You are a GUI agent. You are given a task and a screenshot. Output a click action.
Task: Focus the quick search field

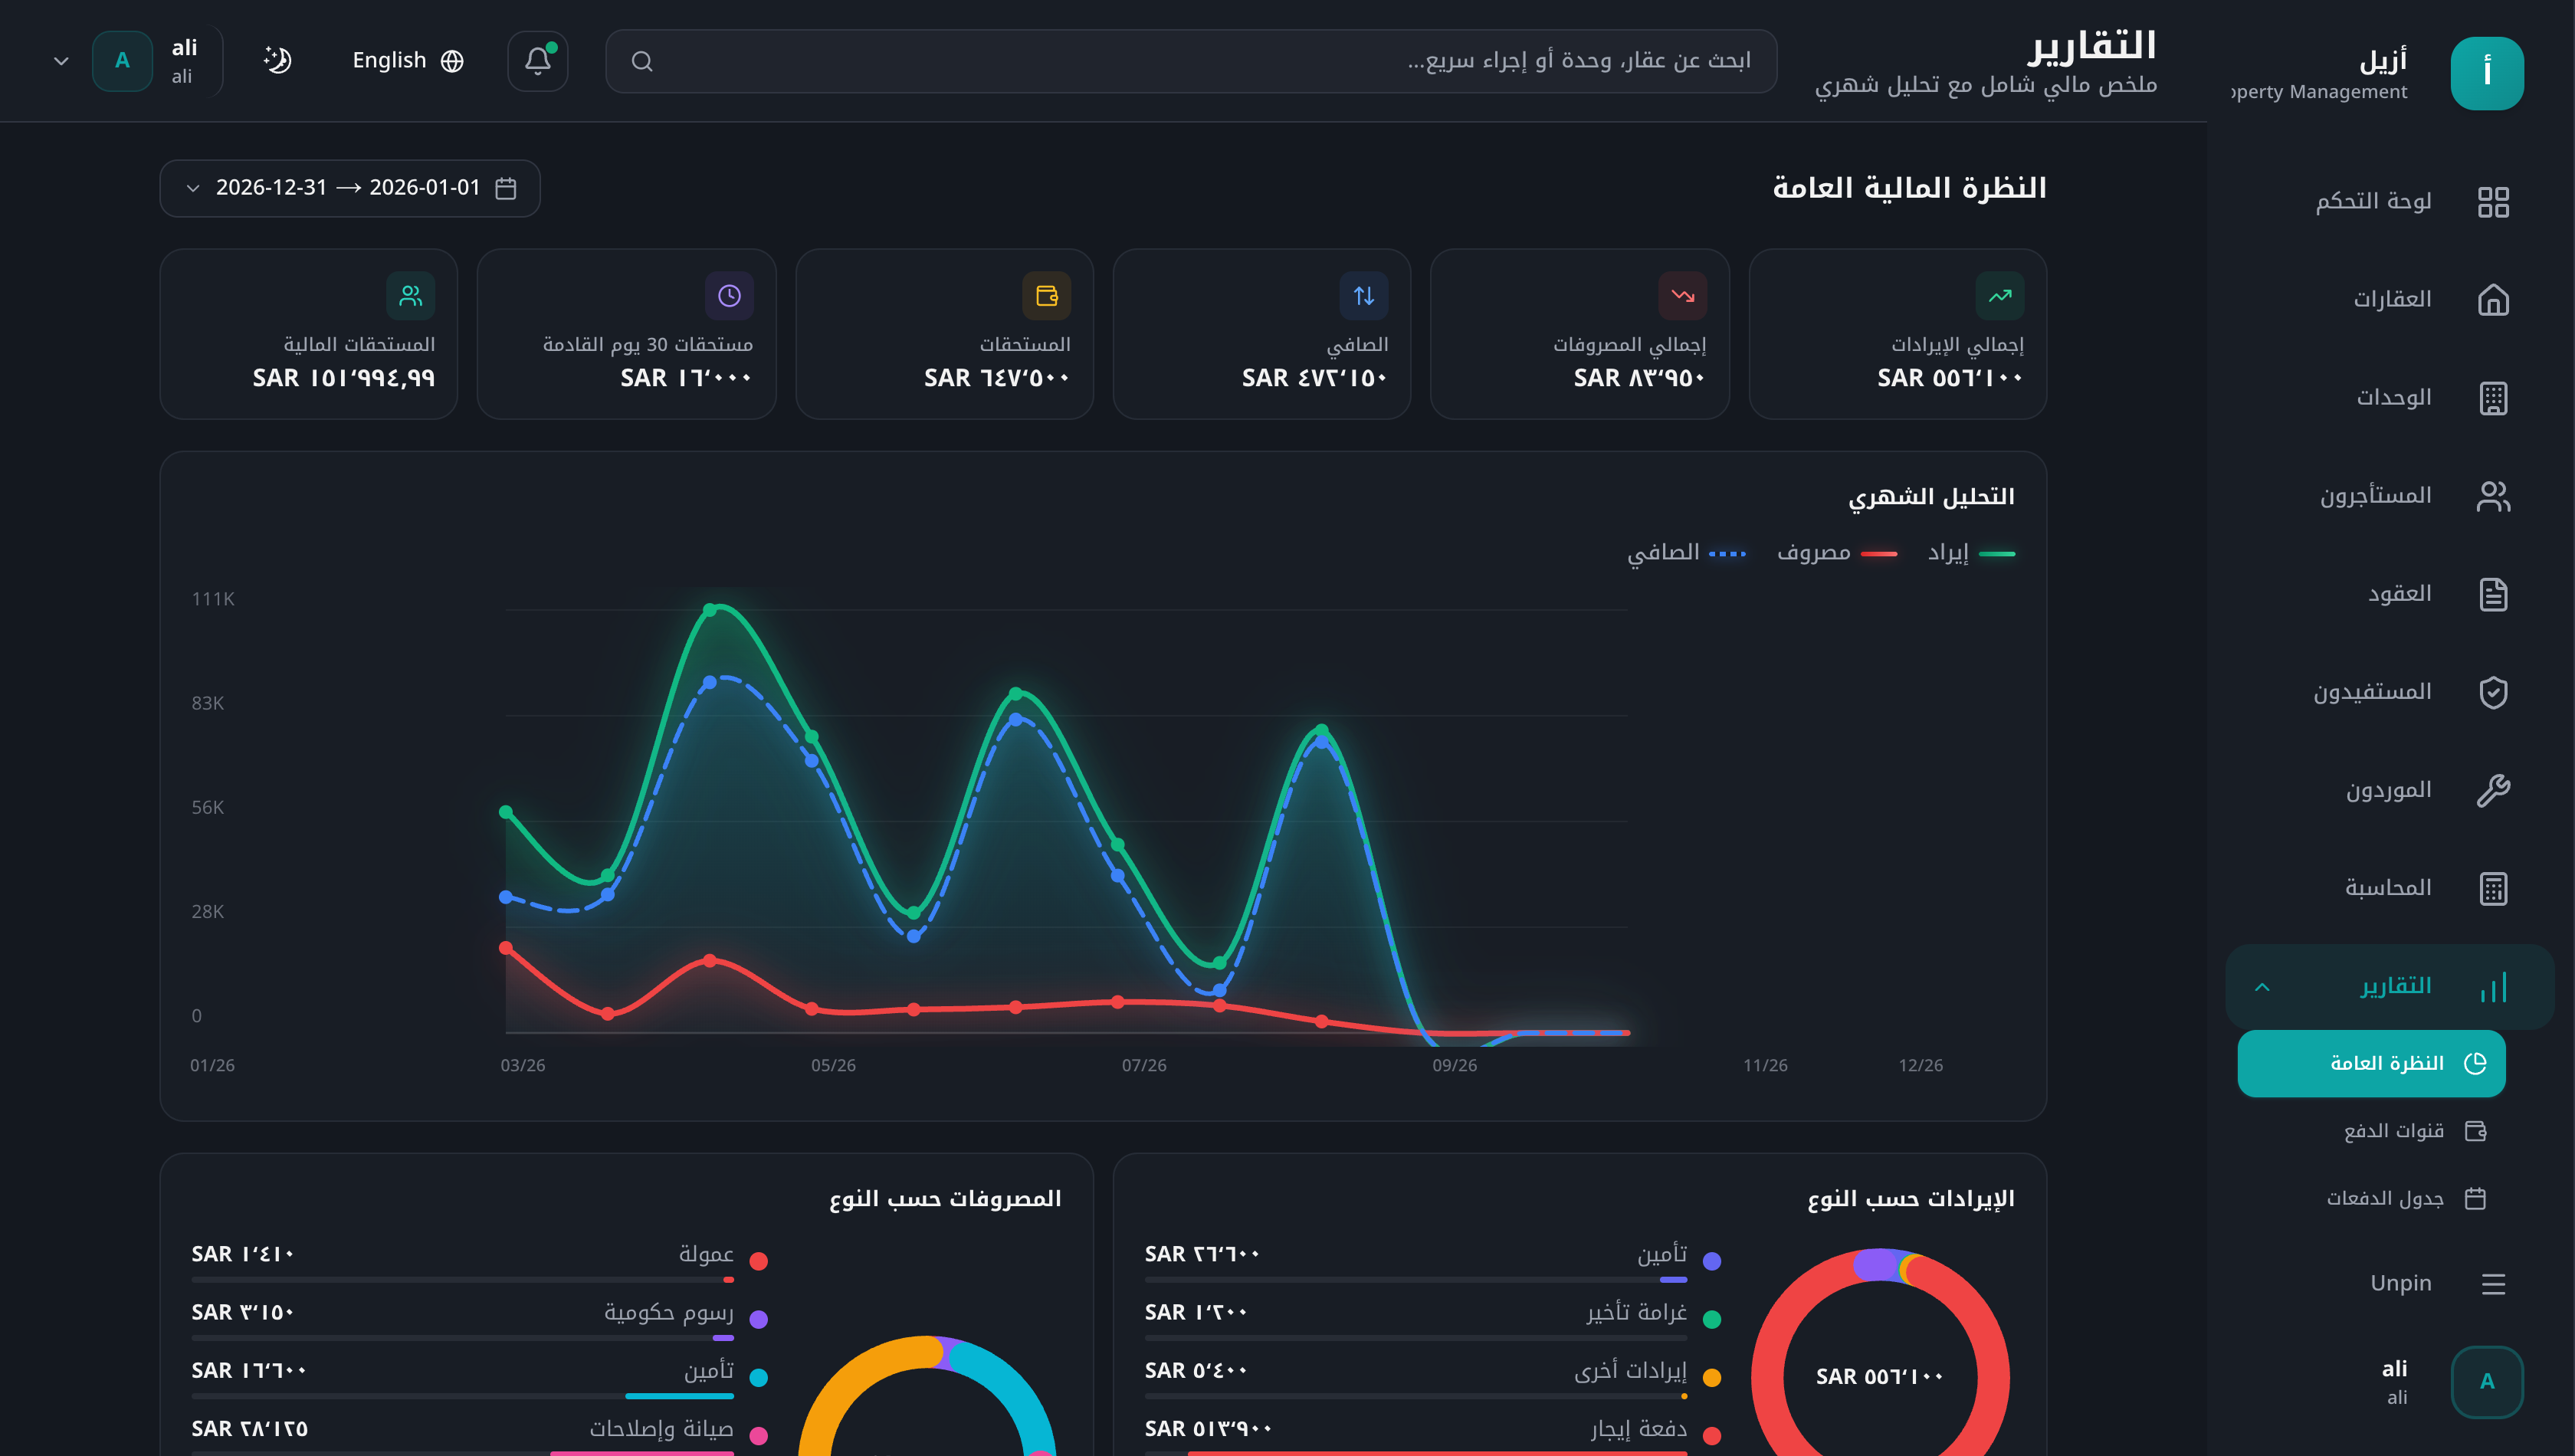click(1190, 61)
